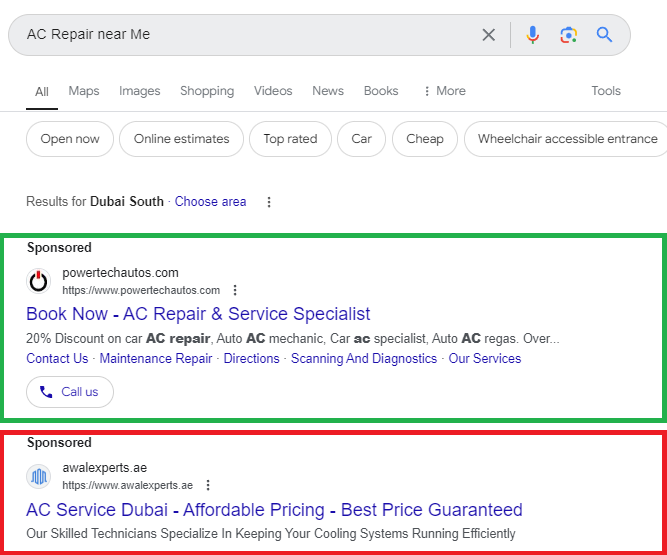Click the Contact Us sitelink
Screen dimensions: 667x555
tap(57, 358)
